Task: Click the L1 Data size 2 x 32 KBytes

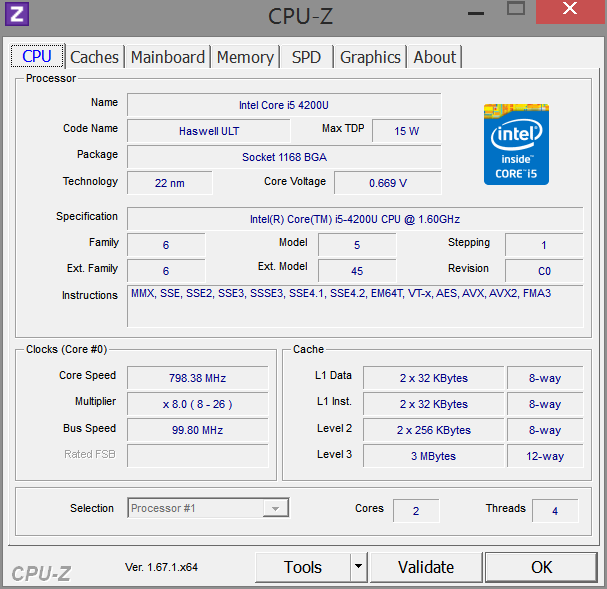Action: pos(434,378)
